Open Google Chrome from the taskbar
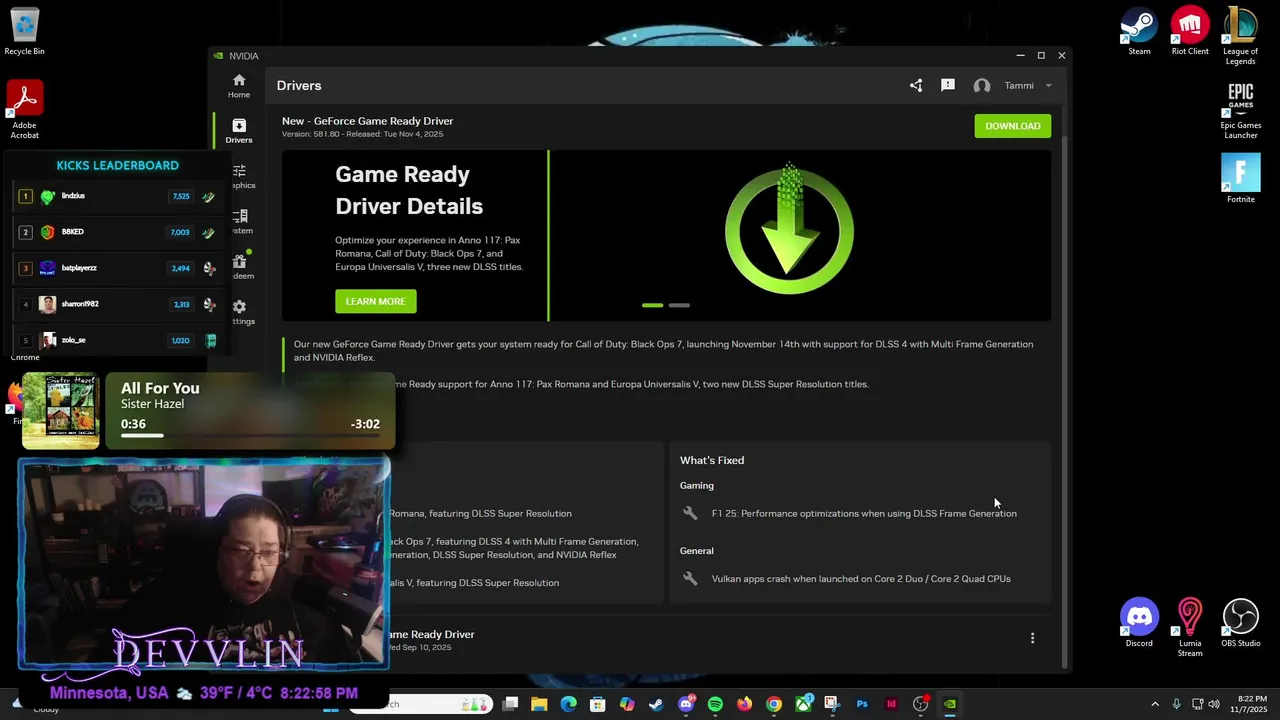 click(x=774, y=704)
